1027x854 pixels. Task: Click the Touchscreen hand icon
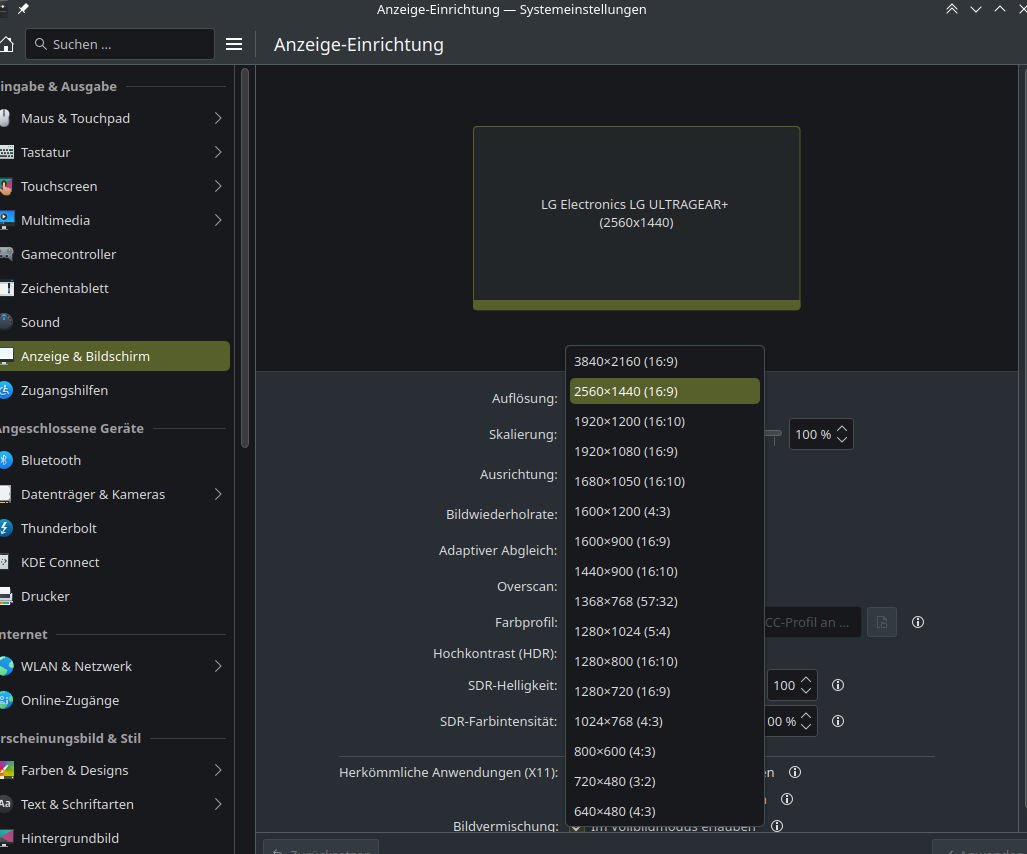(6, 187)
